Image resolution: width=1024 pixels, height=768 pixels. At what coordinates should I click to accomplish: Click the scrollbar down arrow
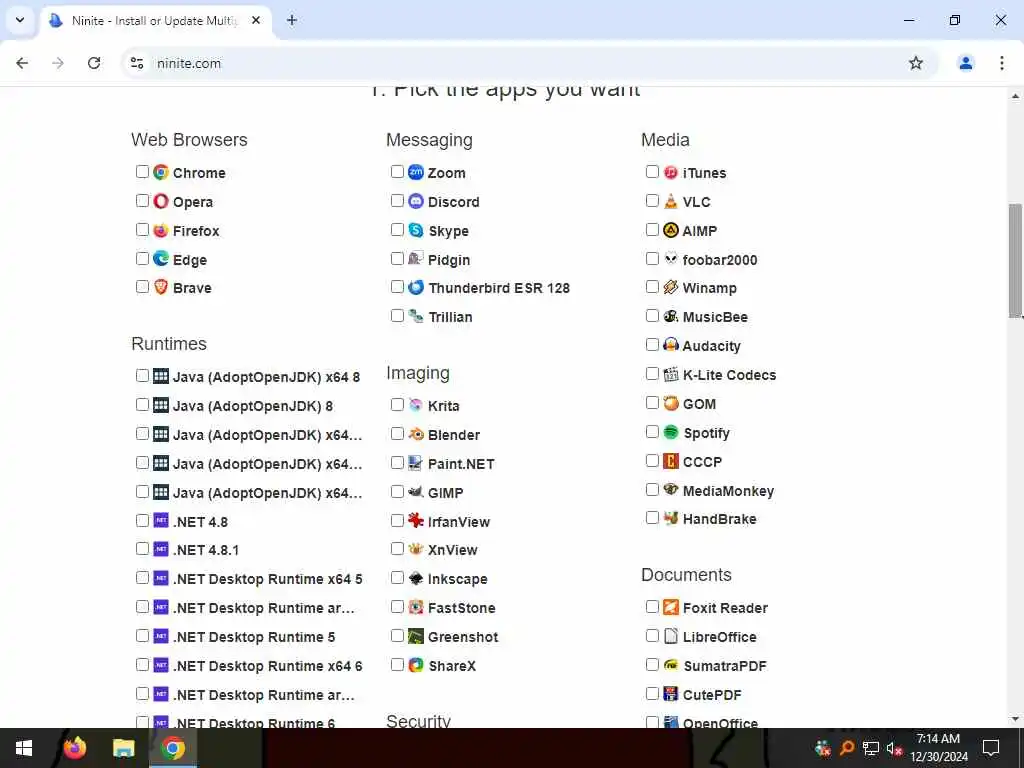click(1015, 719)
